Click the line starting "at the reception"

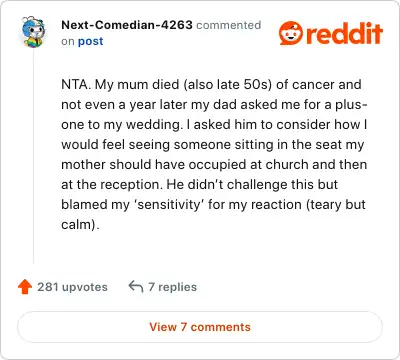[199, 184]
